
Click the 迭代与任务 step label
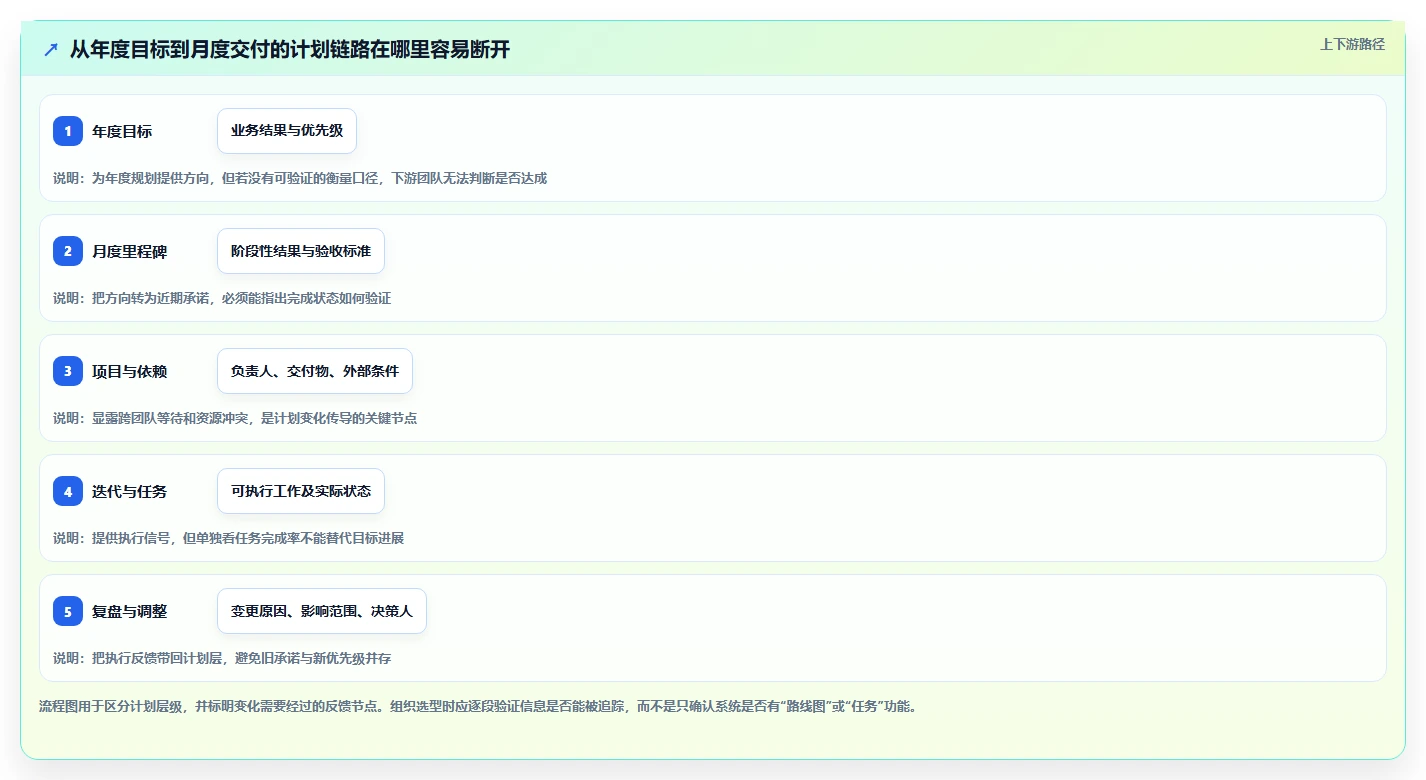[130, 491]
